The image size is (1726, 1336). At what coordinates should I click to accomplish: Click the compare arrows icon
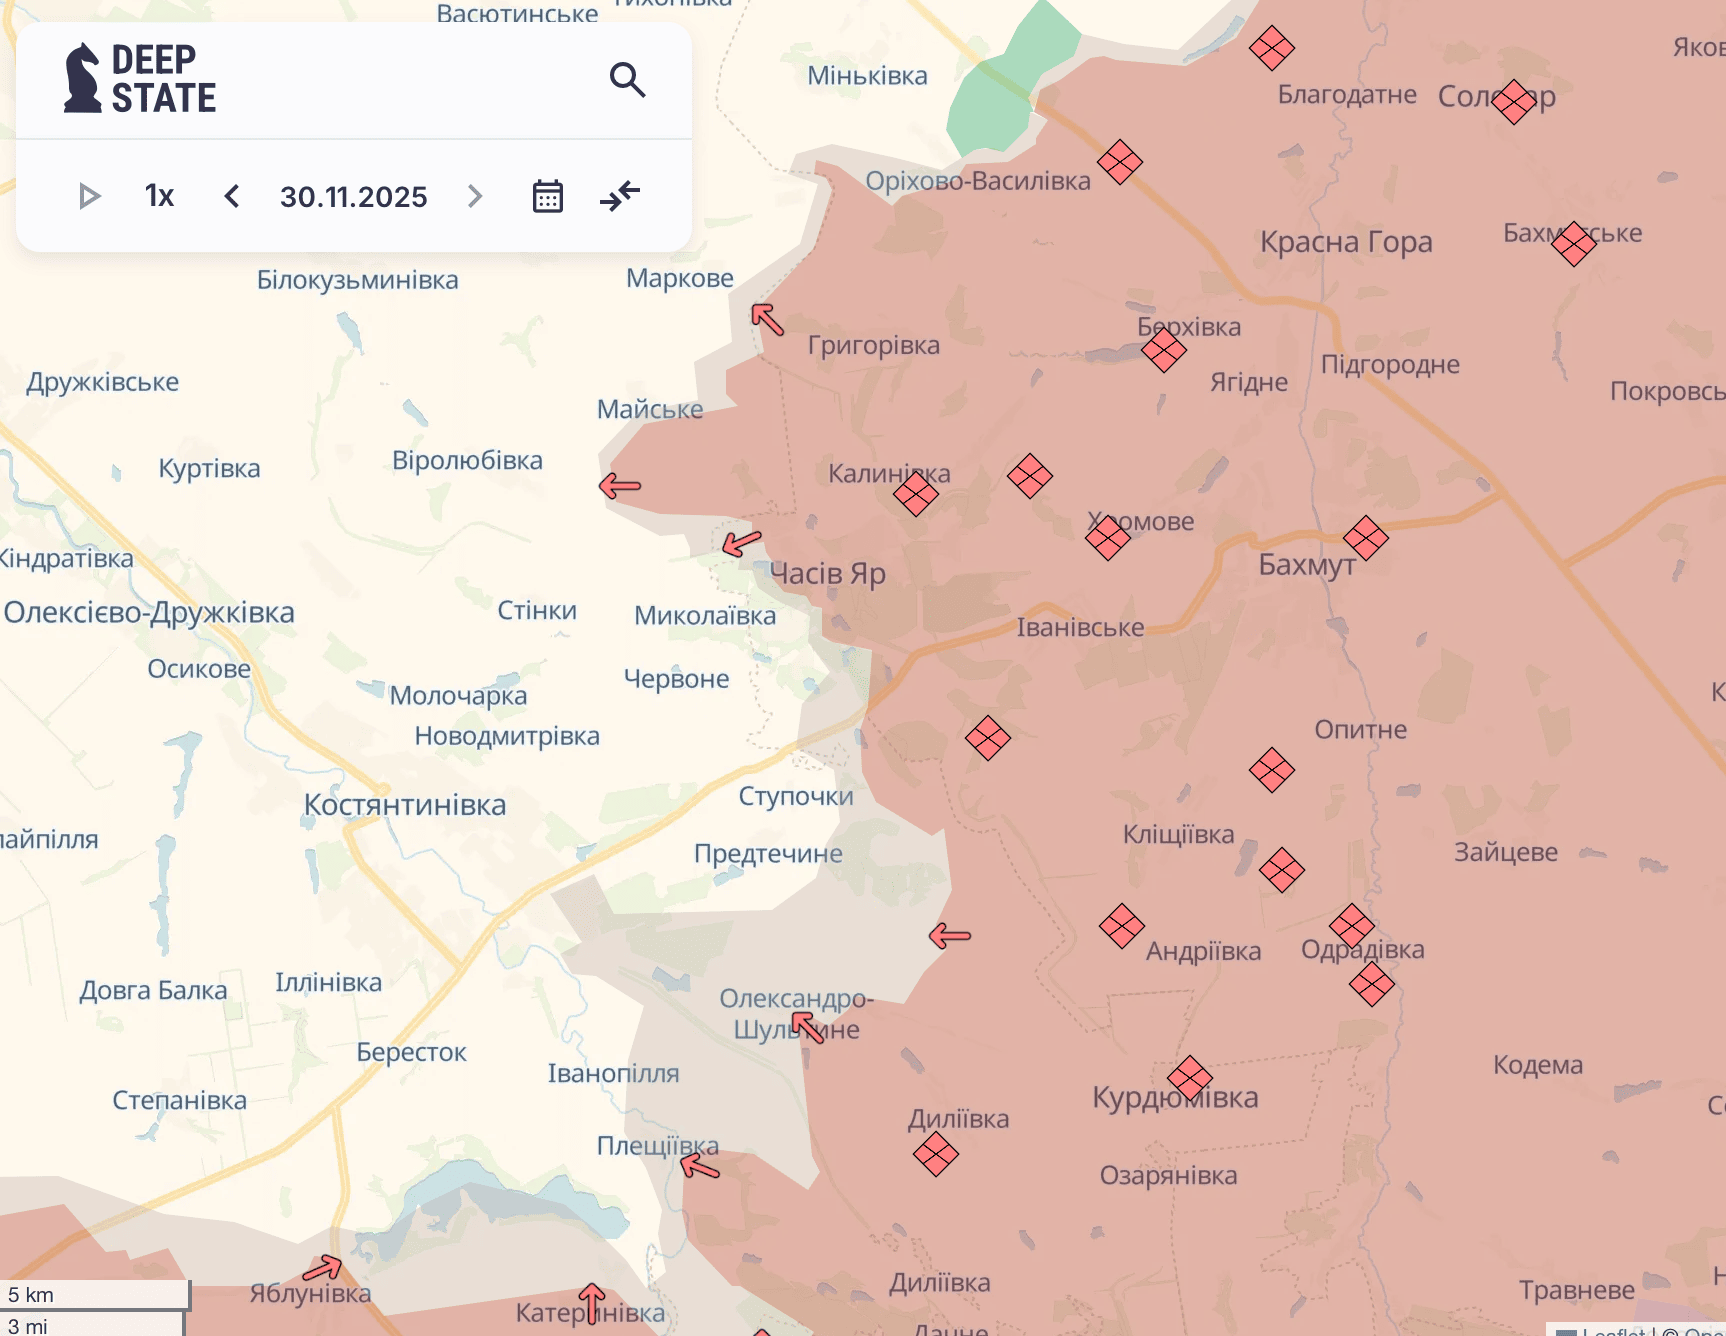pos(620,196)
